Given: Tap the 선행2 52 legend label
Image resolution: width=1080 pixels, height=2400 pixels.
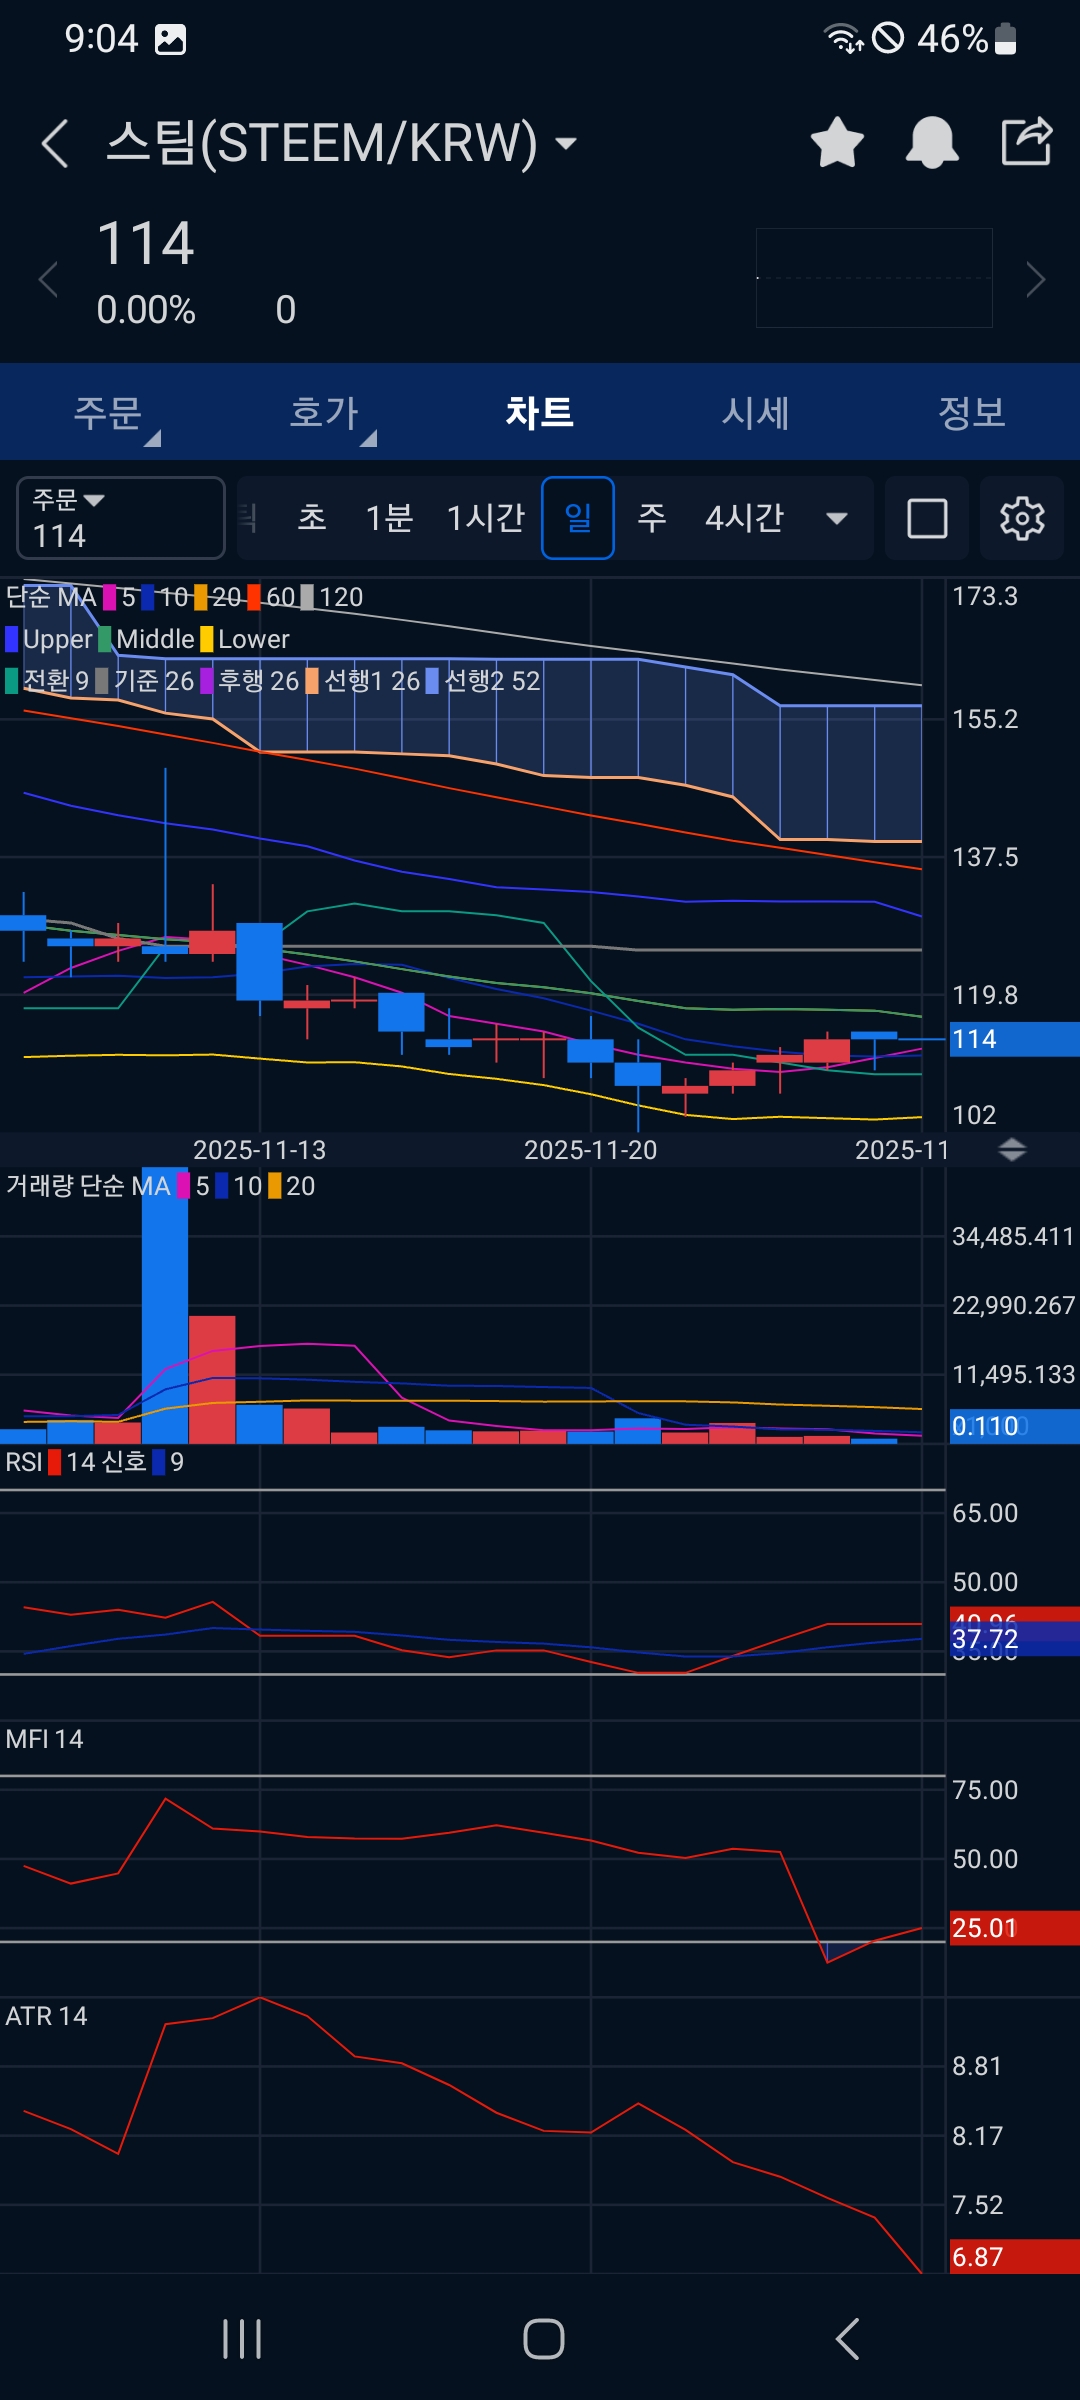Looking at the screenshot, I should click(x=492, y=681).
